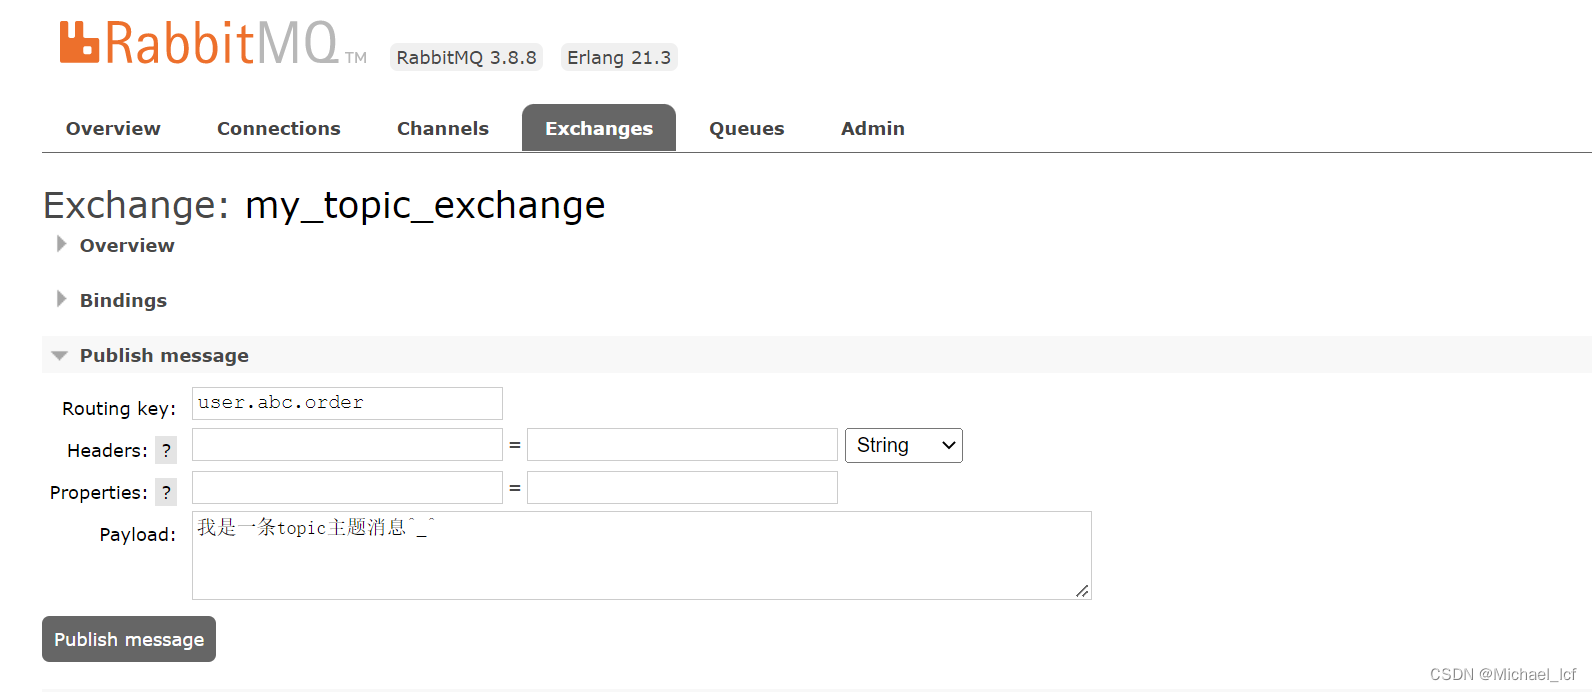Image resolution: width=1592 pixels, height=692 pixels.
Task: Focus the Routing key input field
Action: click(347, 403)
